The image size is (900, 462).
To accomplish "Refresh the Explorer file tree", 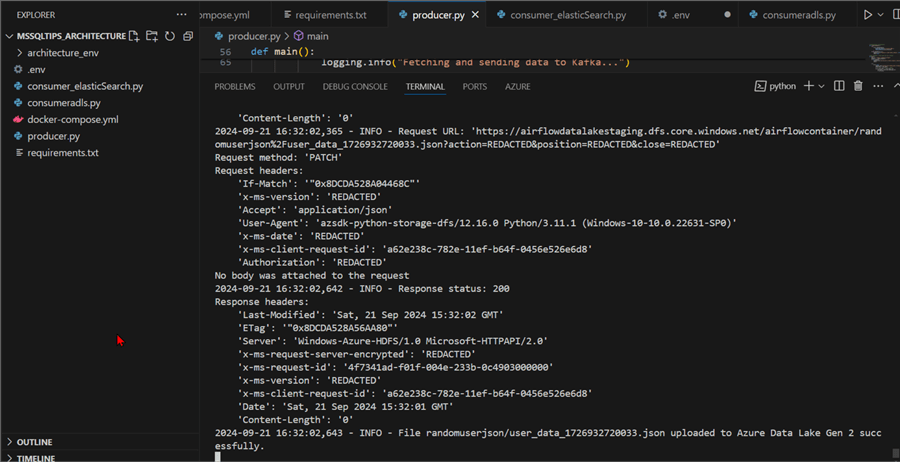I will click(170, 36).
